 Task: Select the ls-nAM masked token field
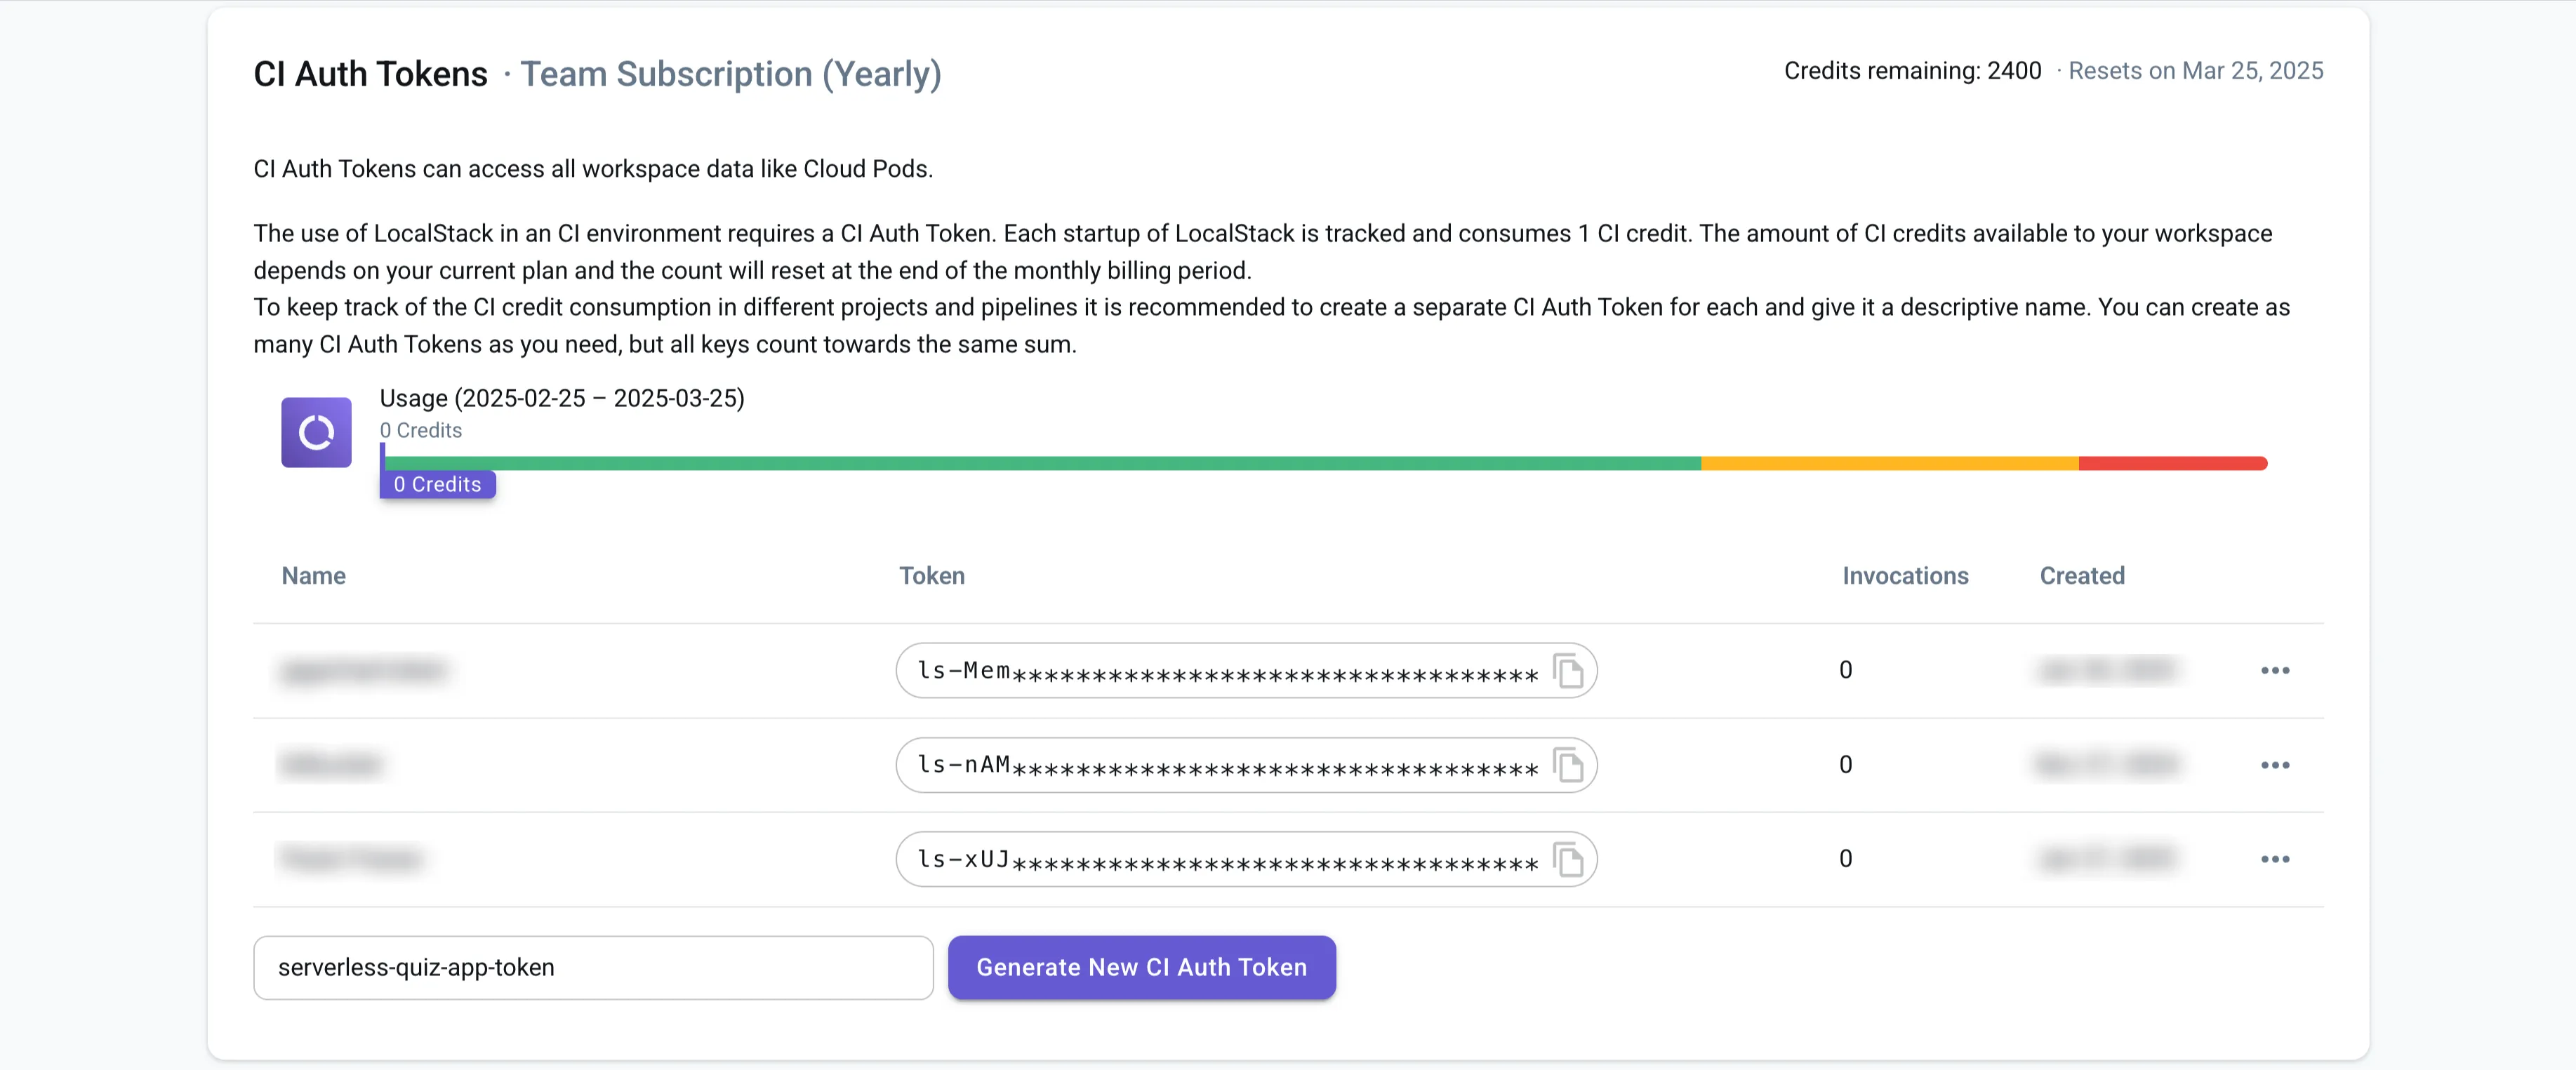[1246, 765]
